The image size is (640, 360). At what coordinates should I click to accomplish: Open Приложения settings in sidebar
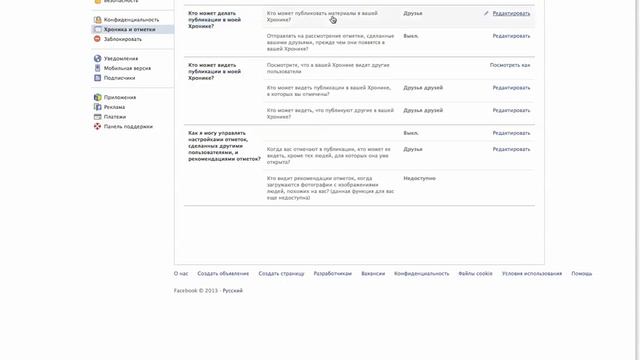[x=120, y=97]
